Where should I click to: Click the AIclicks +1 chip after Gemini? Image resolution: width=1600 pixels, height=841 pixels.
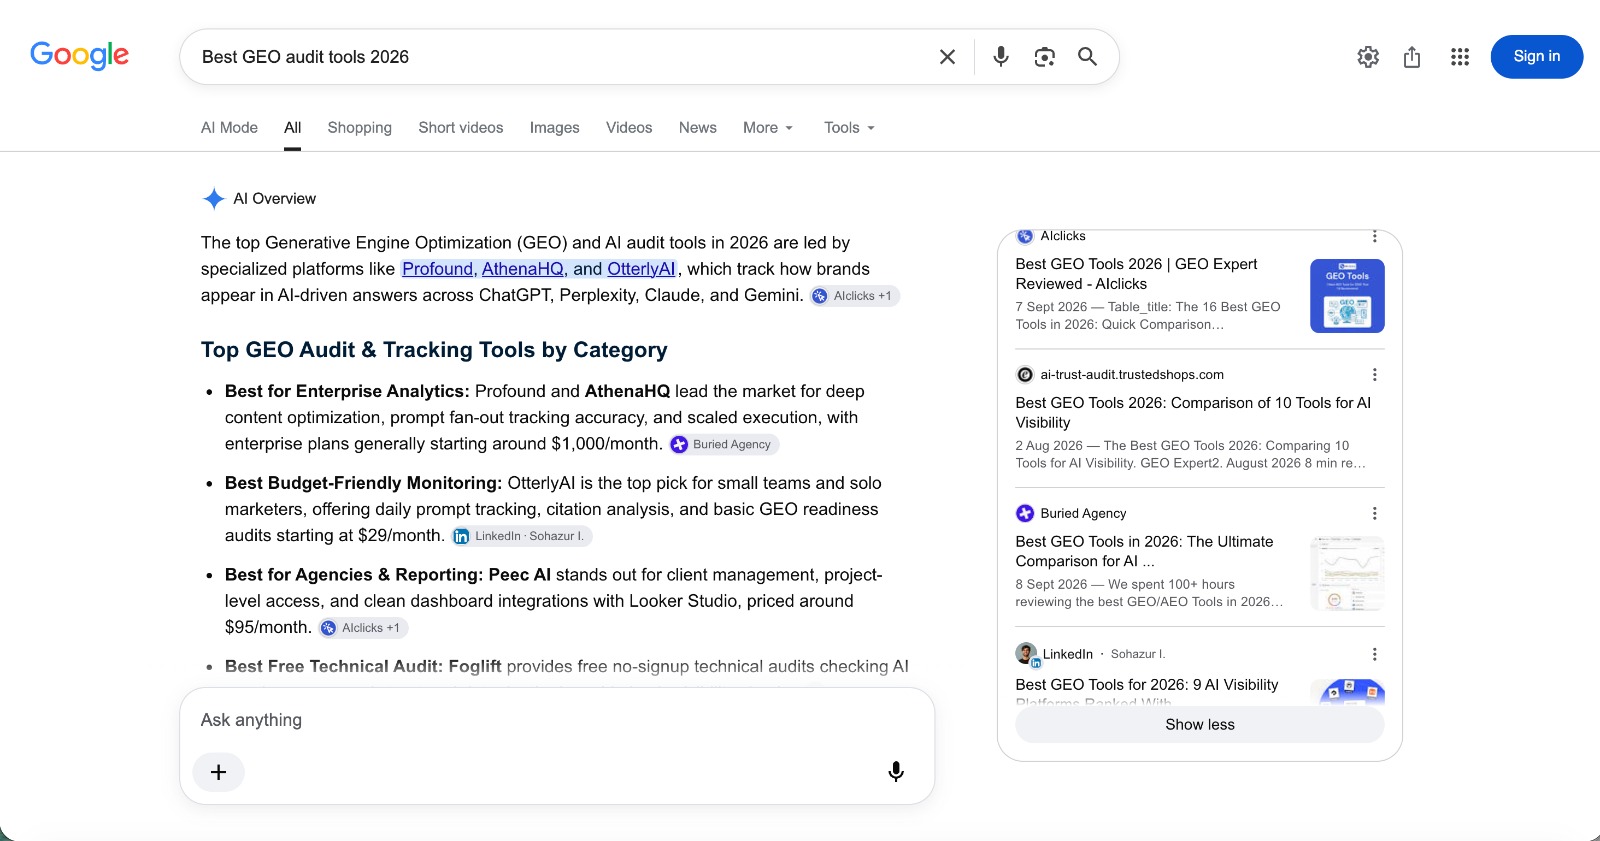click(x=854, y=296)
